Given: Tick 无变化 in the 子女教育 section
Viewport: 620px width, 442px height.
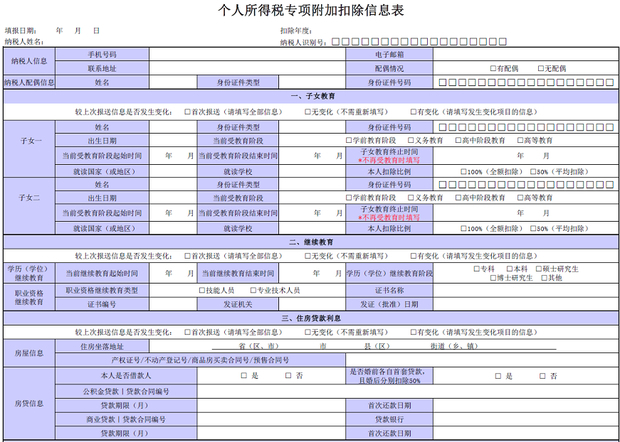Looking at the screenshot, I should pos(308,112).
